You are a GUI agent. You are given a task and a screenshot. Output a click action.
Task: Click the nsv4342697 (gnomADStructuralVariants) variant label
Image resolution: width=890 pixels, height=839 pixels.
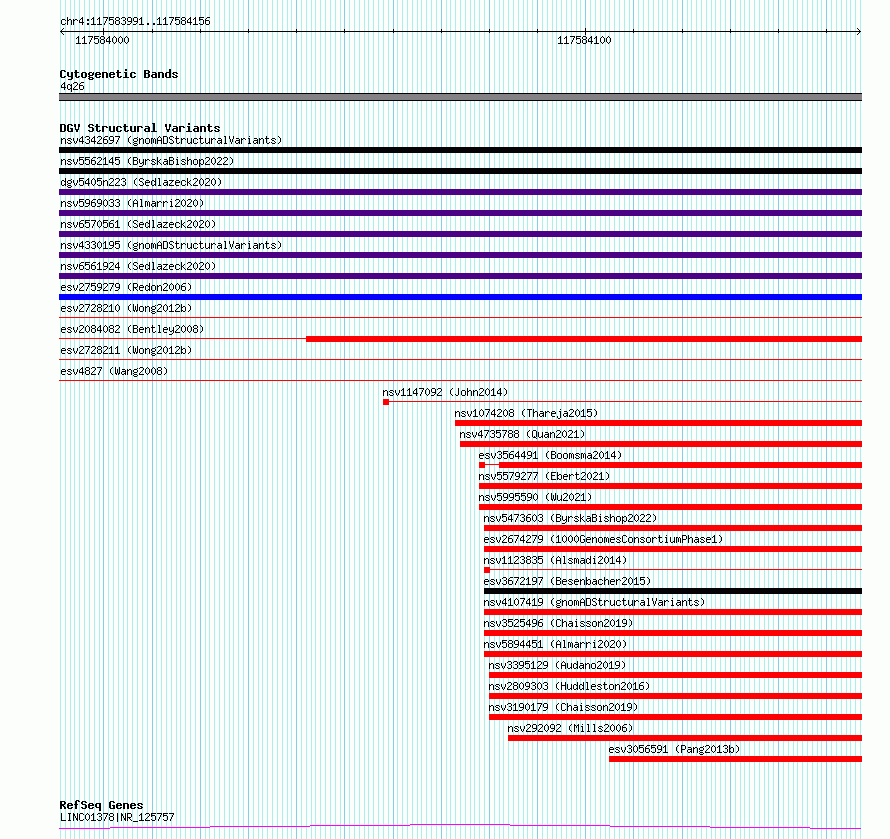171,140
